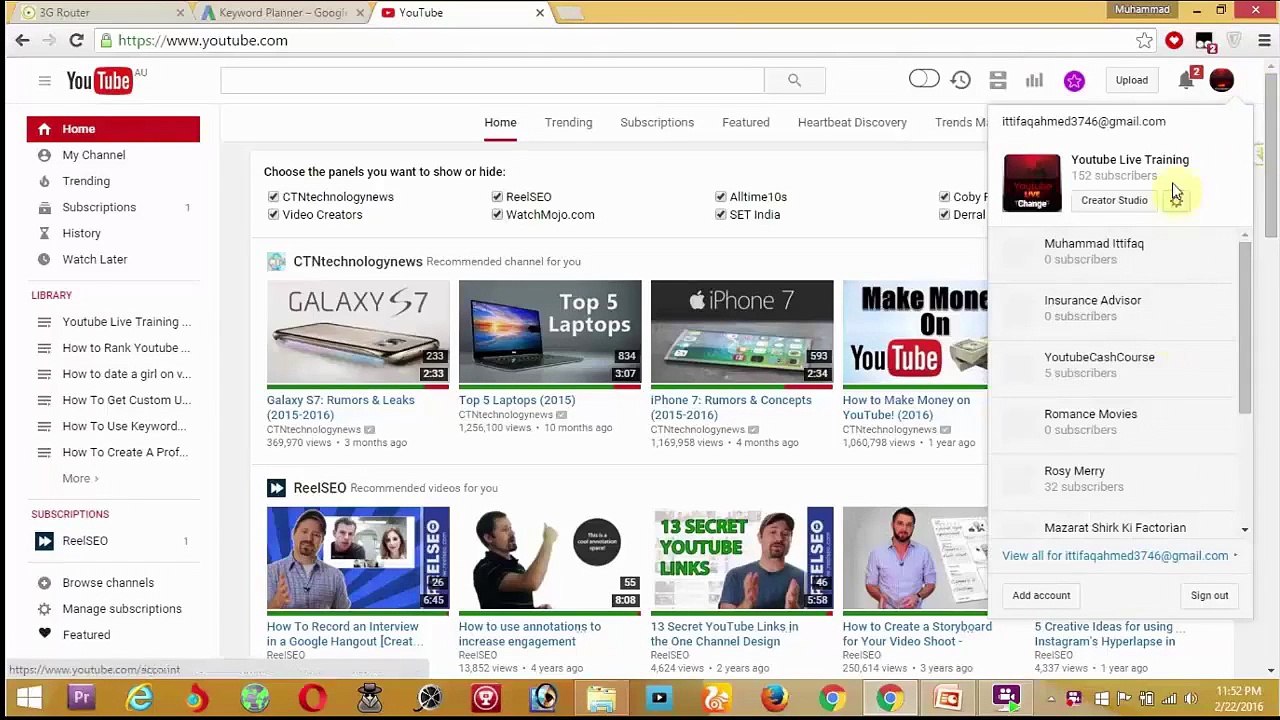Click Add account button
Screen dimensions: 1280x720
(1041, 595)
